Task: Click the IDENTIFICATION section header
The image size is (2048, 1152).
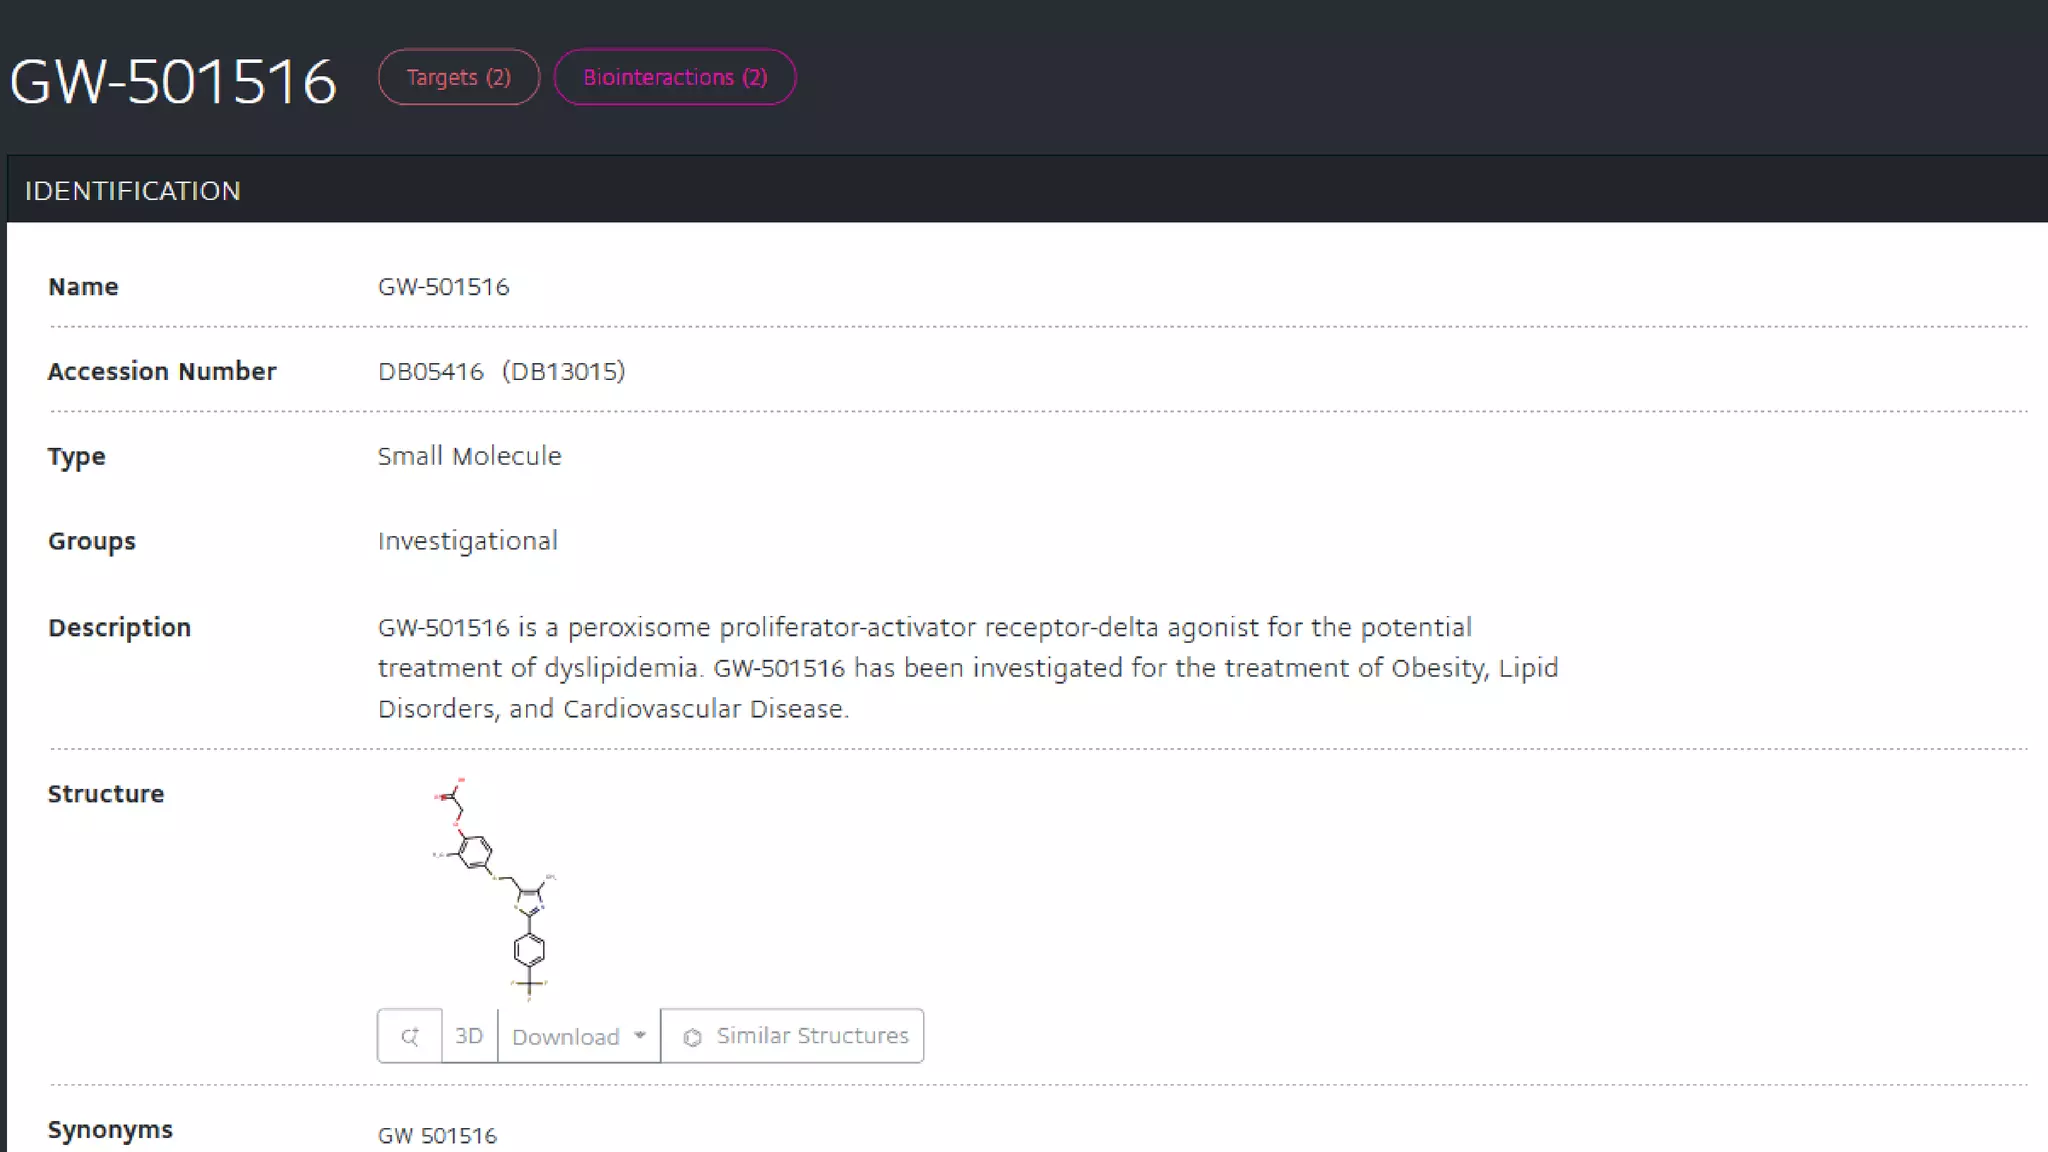Action: coord(133,191)
